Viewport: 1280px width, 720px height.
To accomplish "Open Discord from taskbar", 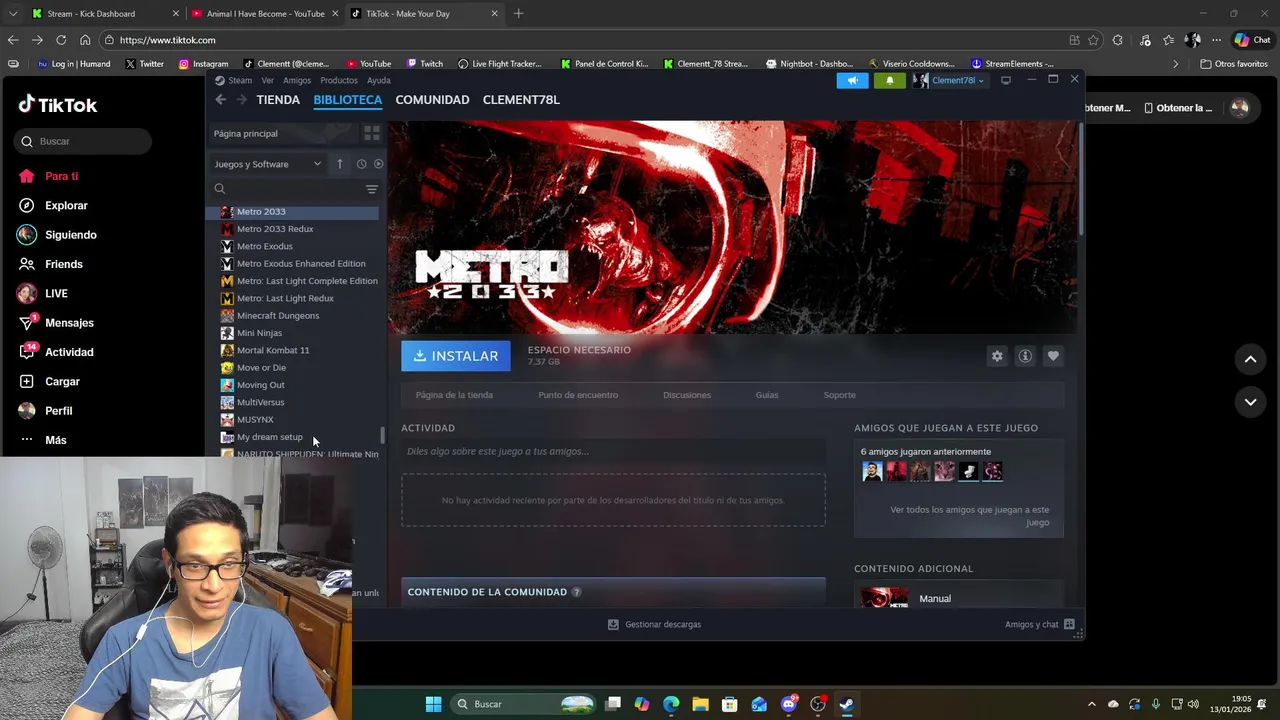I will [x=789, y=704].
